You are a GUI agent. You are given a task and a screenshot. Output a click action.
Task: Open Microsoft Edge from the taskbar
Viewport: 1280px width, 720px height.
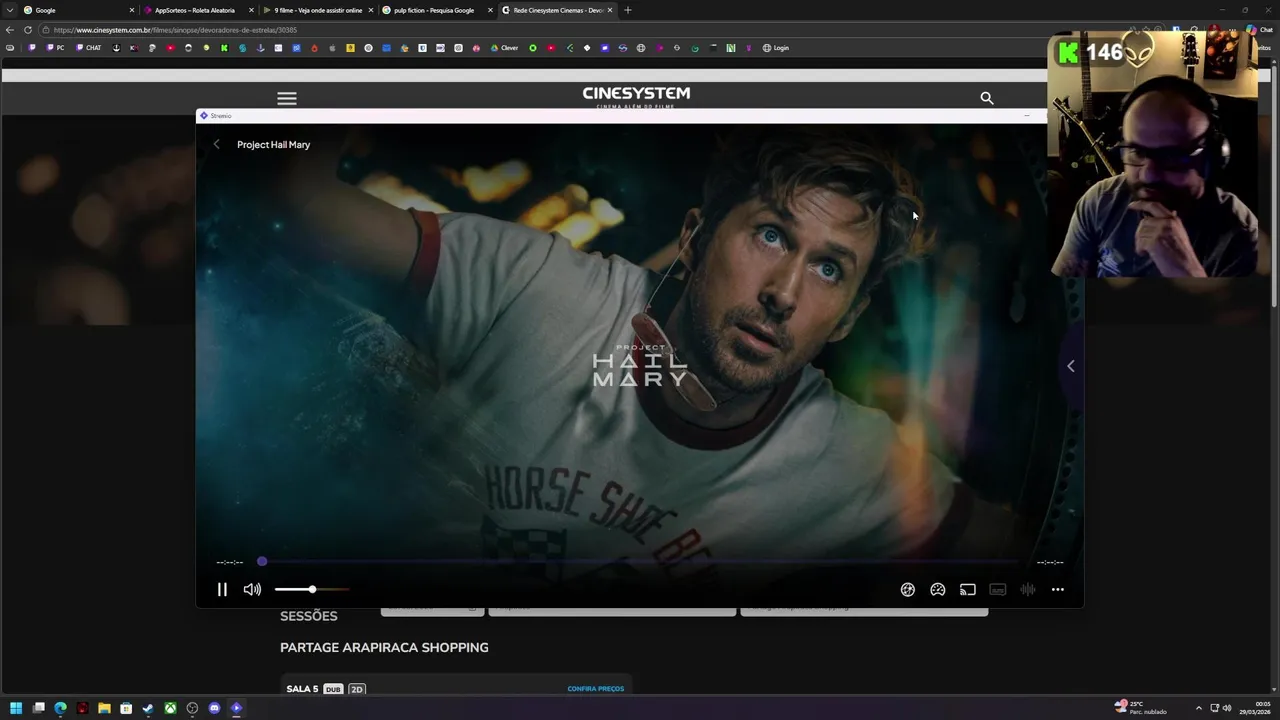click(x=60, y=708)
